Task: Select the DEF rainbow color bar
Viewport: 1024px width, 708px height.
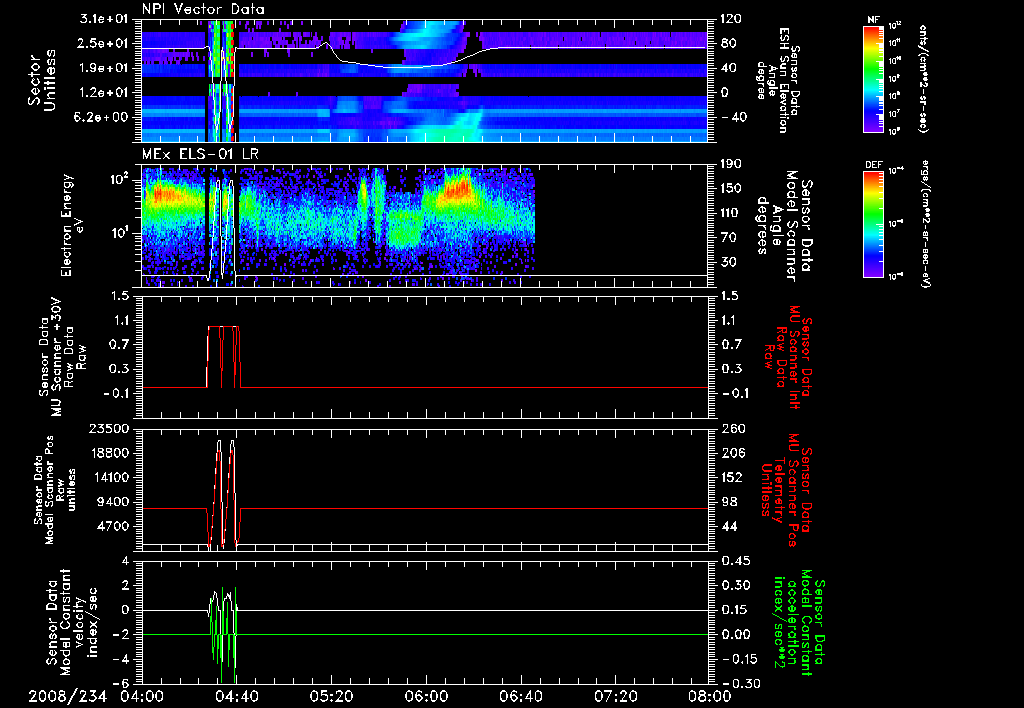Action: pos(874,224)
